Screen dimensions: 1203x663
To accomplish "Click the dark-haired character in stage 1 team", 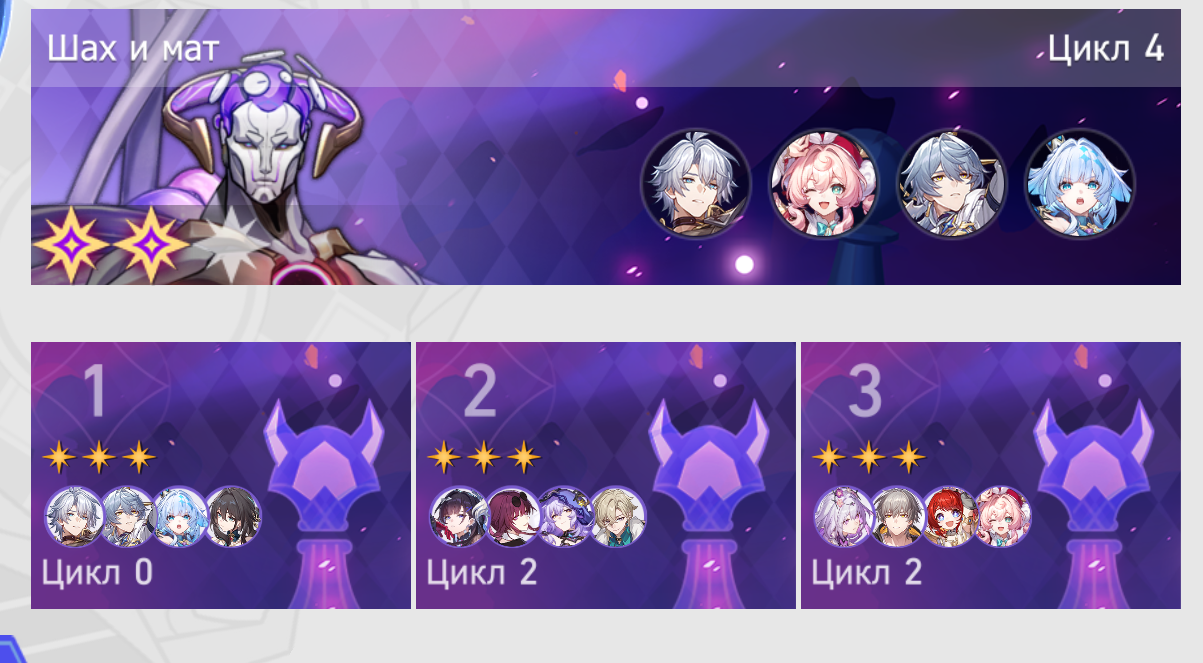I will pyautogui.click(x=233, y=517).
